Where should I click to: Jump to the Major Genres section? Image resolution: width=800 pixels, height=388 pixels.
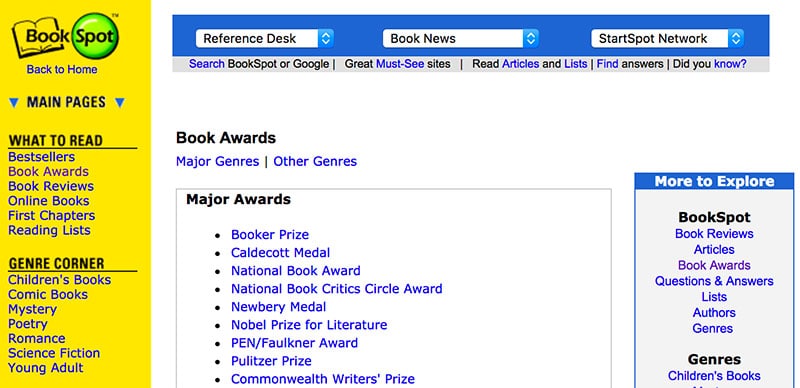tap(217, 162)
